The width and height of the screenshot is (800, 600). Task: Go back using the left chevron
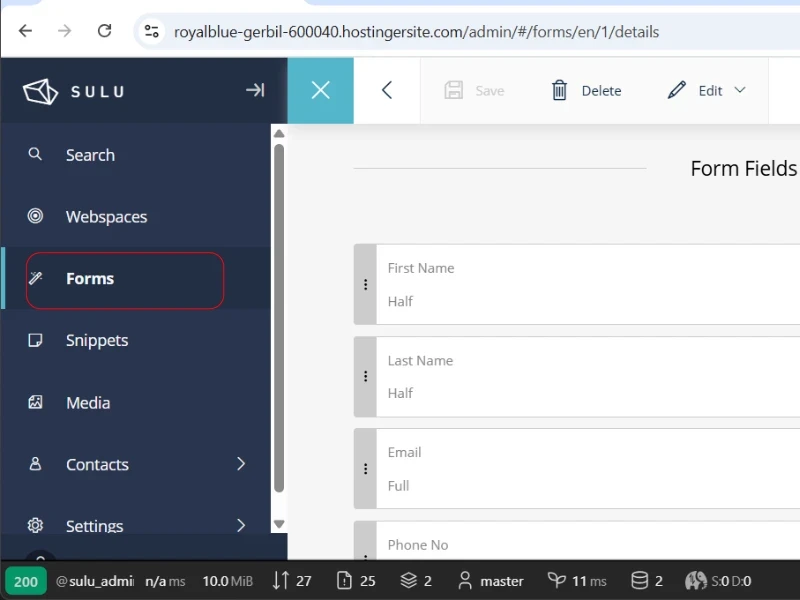click(x=387, y=90)
